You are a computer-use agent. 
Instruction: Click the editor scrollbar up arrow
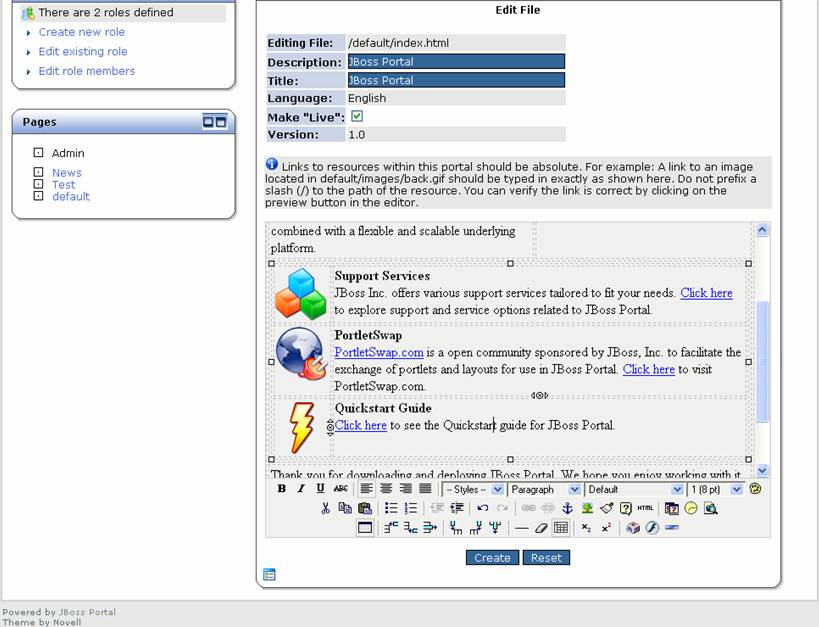(762, 230)
